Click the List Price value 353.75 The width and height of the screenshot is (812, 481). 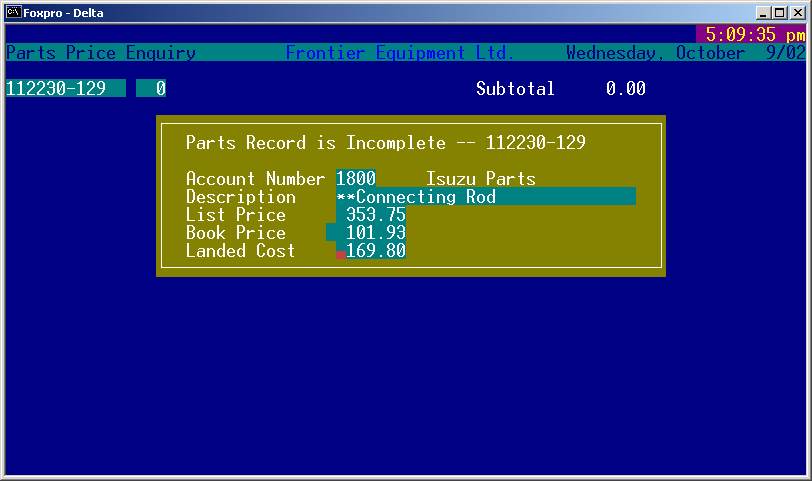click(372, 215)
